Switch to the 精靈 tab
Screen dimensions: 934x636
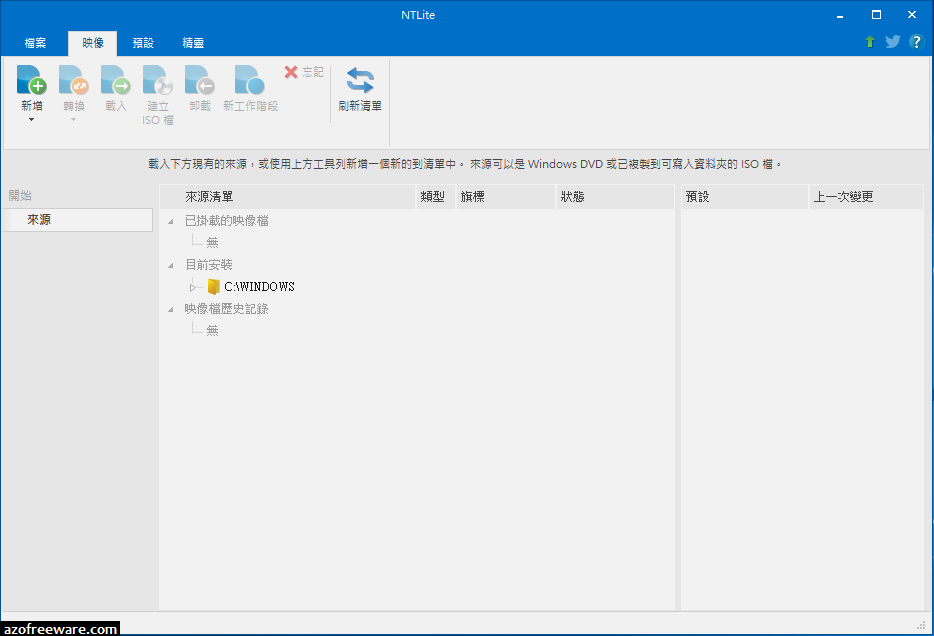tap(193, 43)
